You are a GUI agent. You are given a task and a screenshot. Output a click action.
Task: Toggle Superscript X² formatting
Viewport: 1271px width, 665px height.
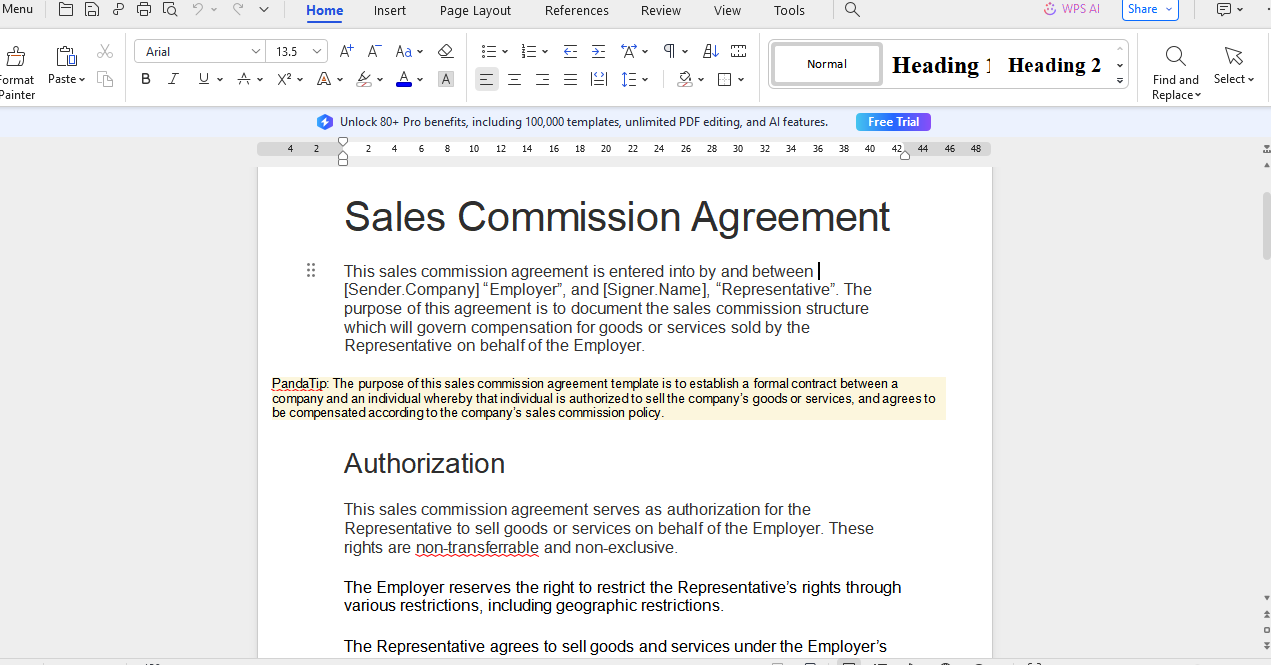(284, 79)
